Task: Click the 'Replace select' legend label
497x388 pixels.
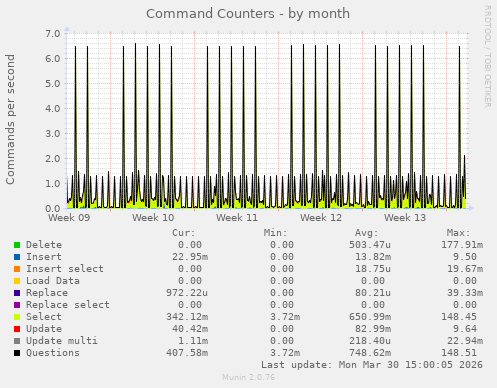Action: [x=68, y=305]
